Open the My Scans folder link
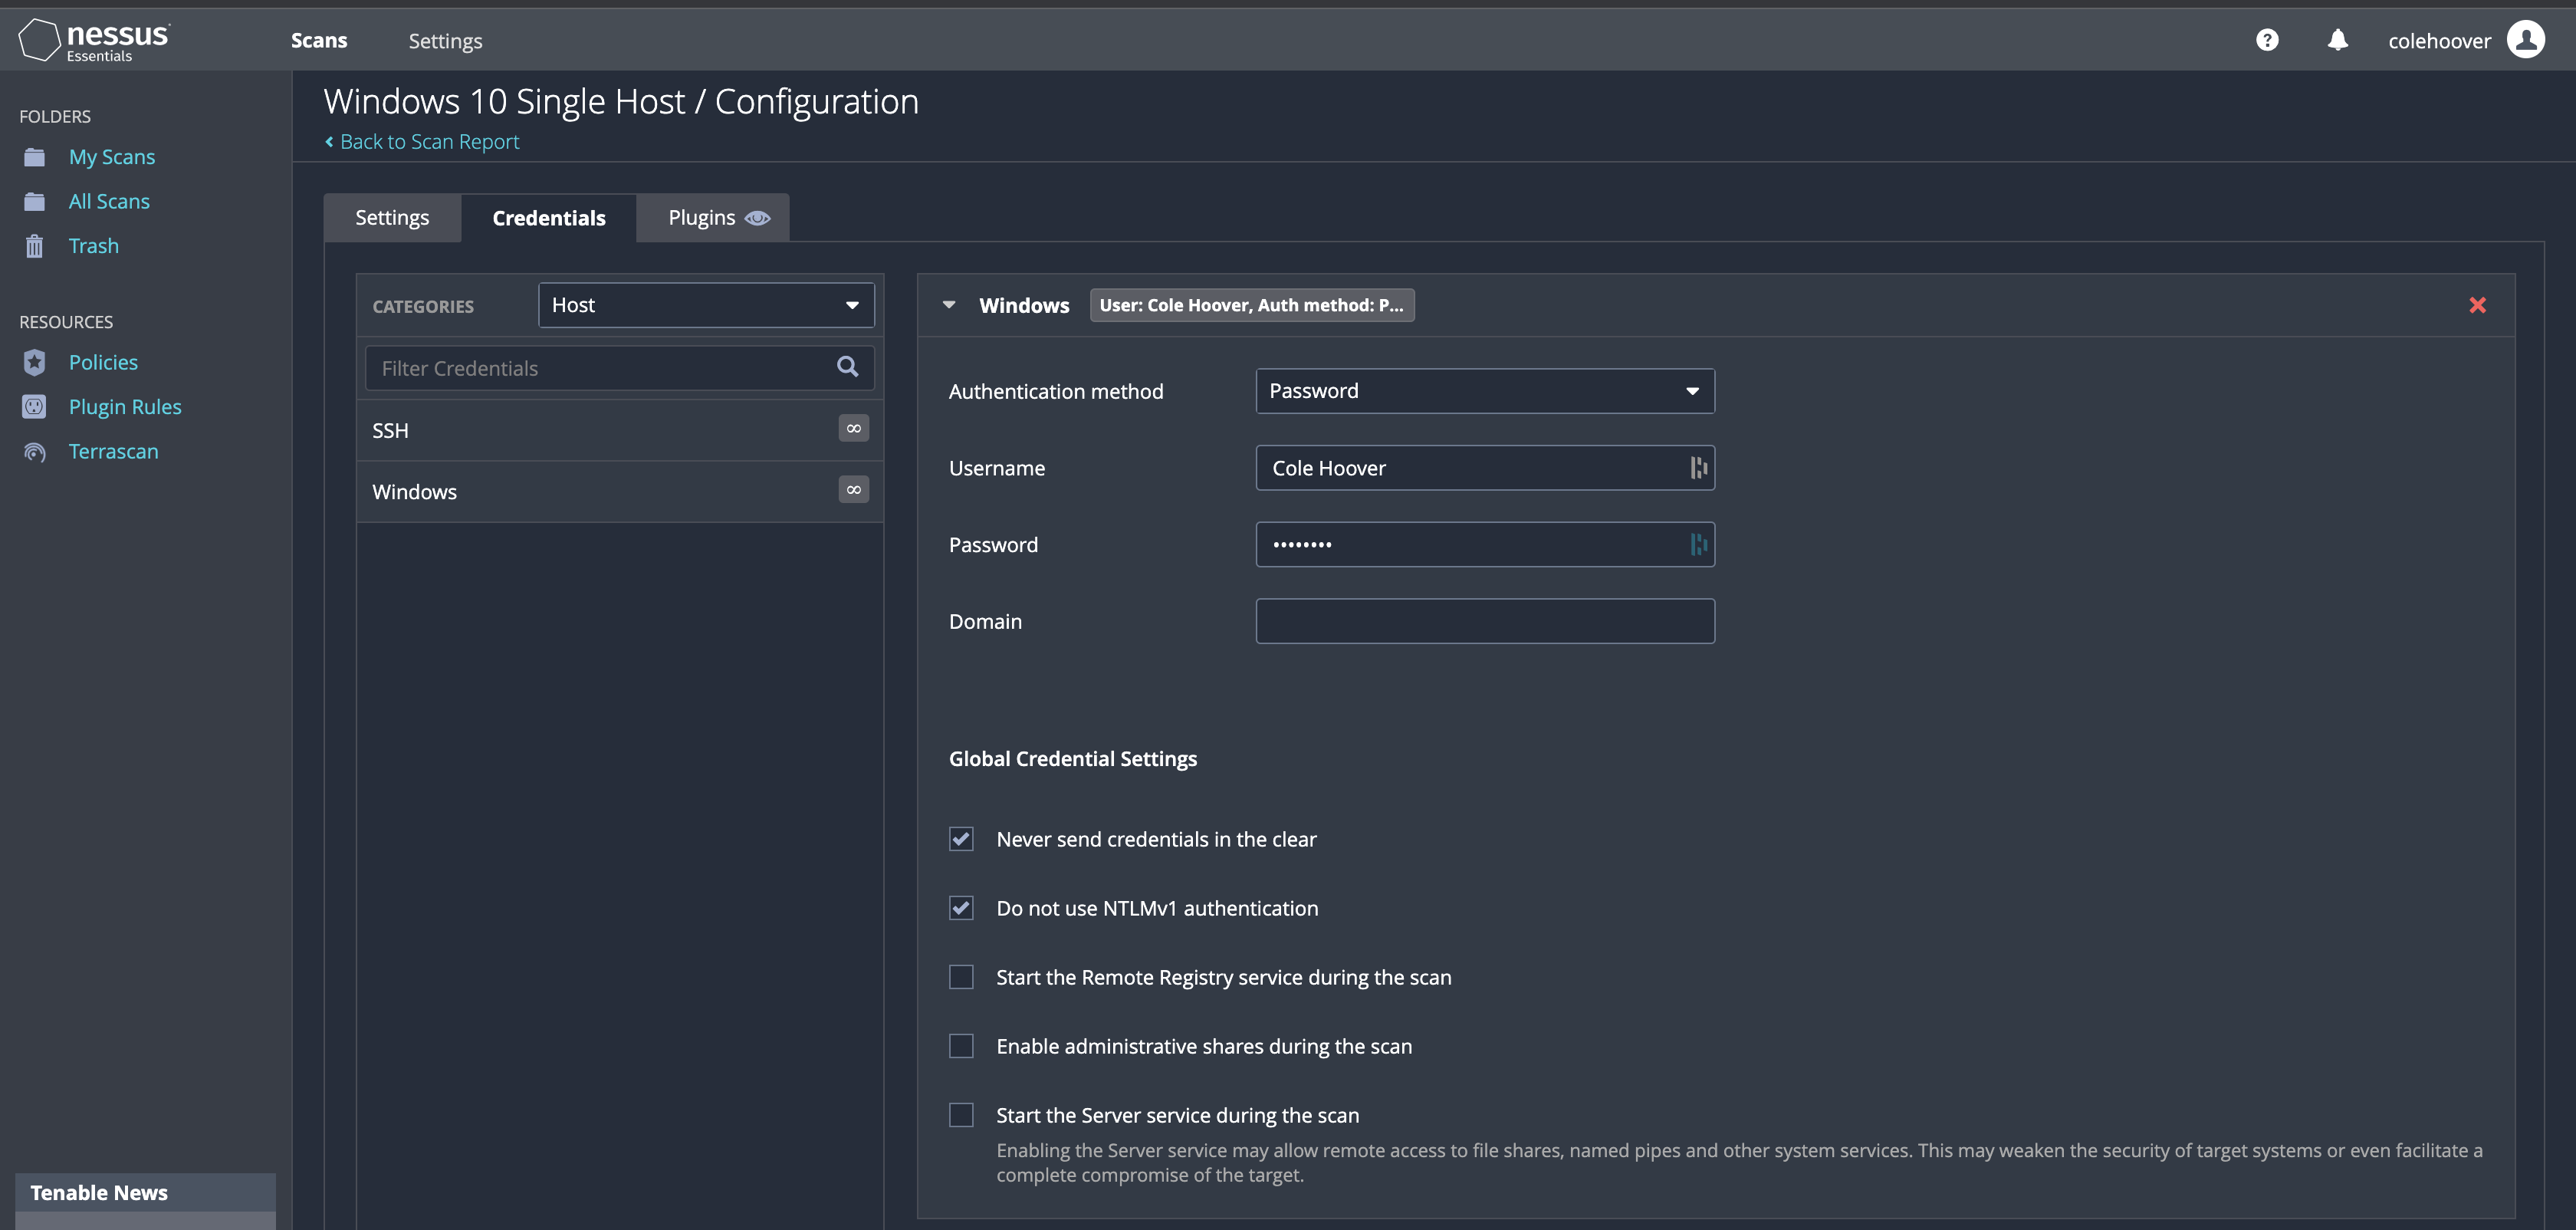The image size is (2576, 1230). (x=112, y=157)
